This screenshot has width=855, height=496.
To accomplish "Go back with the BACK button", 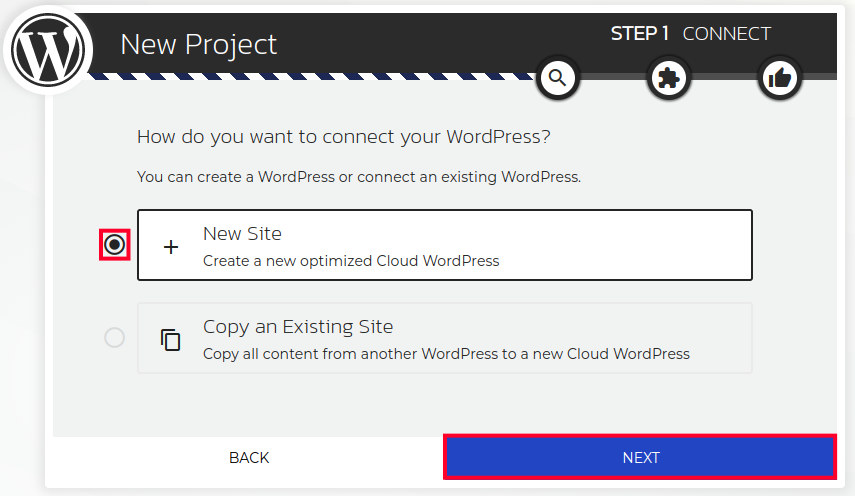I will point(249,458).
